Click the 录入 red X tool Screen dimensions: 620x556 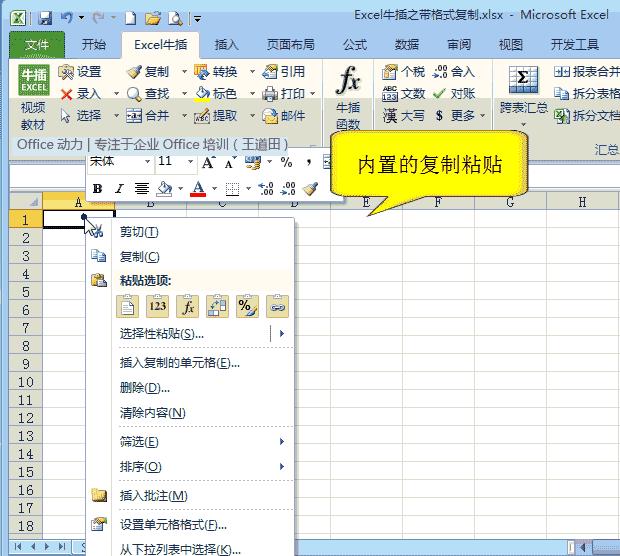[x=80, y=94]
